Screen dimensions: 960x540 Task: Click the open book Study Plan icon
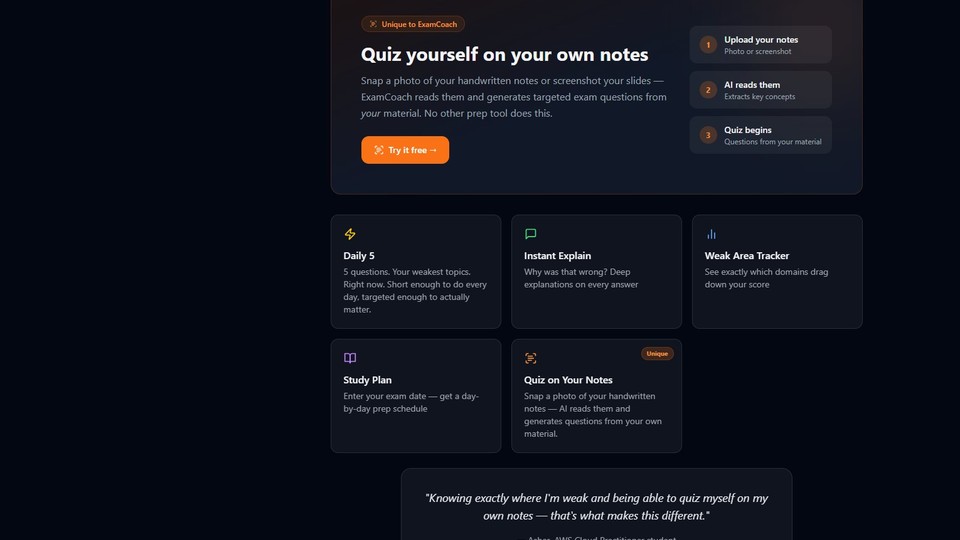350,358
